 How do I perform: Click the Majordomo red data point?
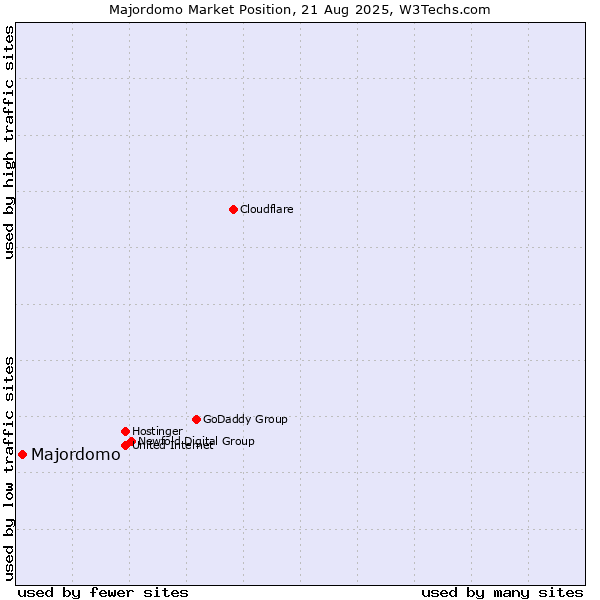(23, 455)
